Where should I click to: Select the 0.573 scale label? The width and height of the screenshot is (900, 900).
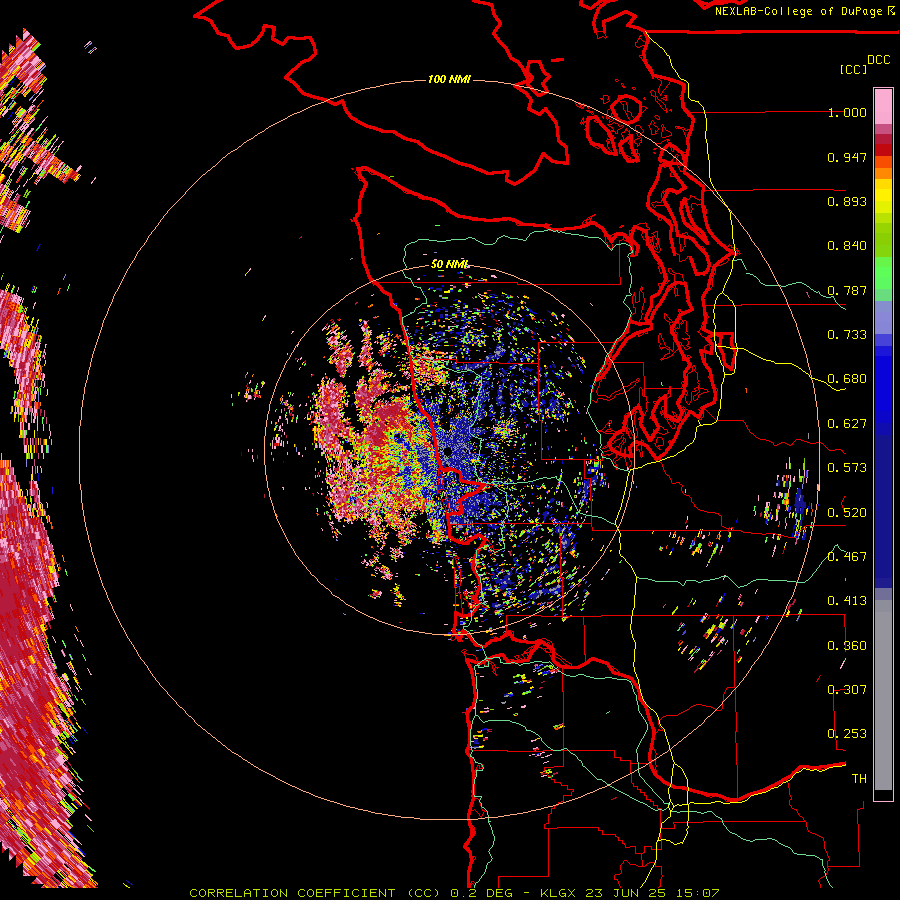coord(847,468)
